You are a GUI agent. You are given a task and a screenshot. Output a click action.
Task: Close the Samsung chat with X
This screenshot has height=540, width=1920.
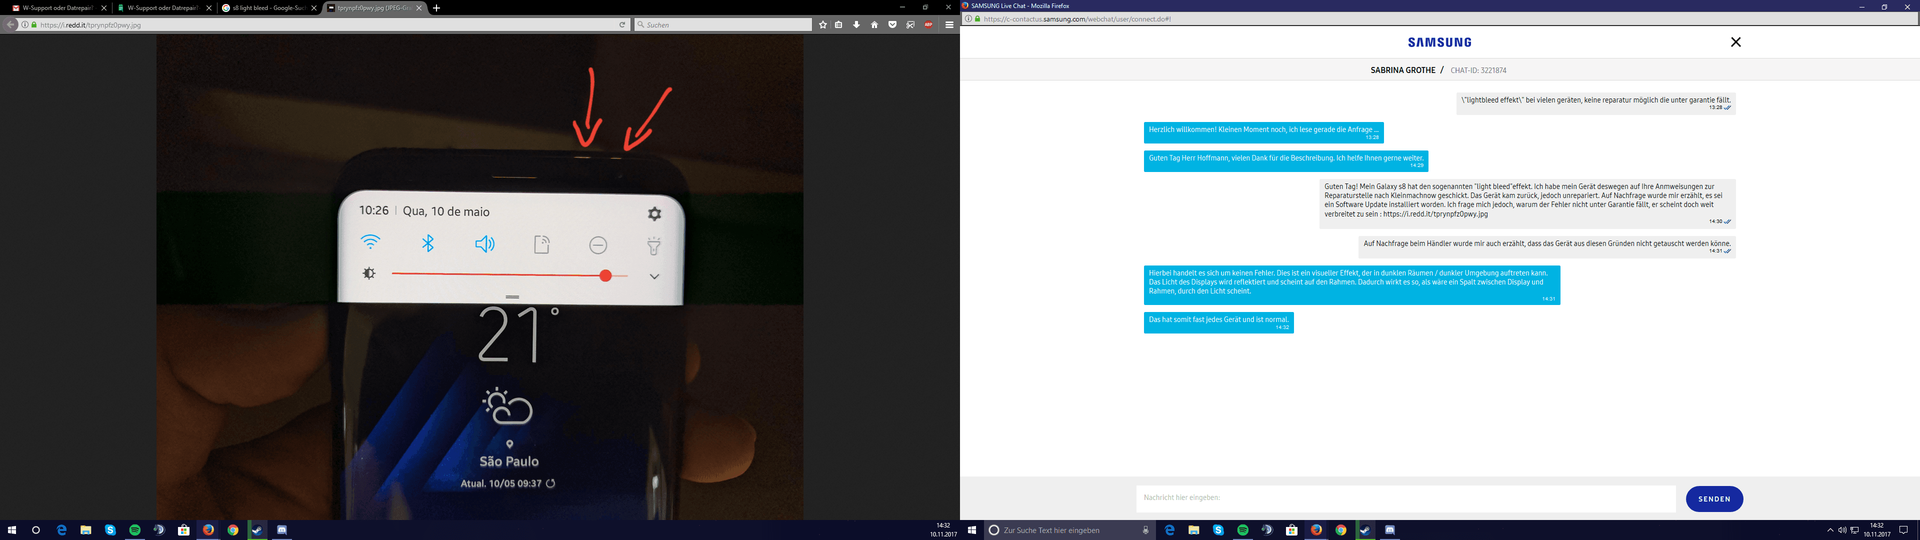tap(1735, 42)
